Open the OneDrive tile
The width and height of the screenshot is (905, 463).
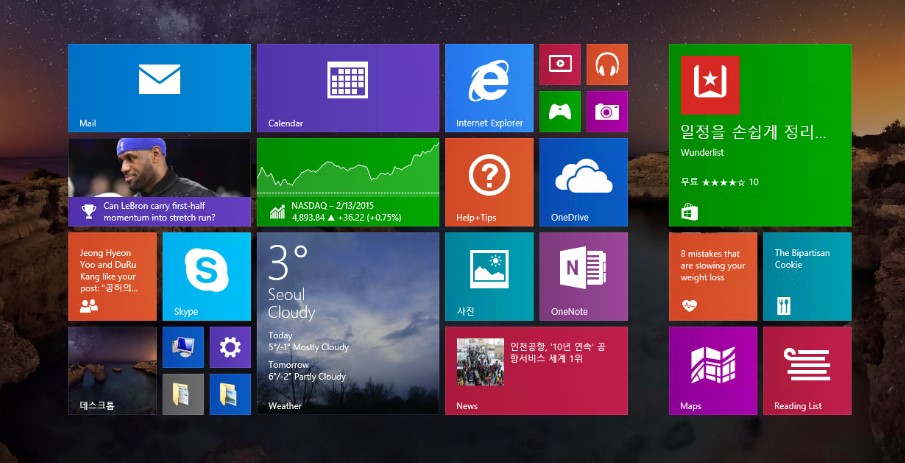(x=584, y=182)
